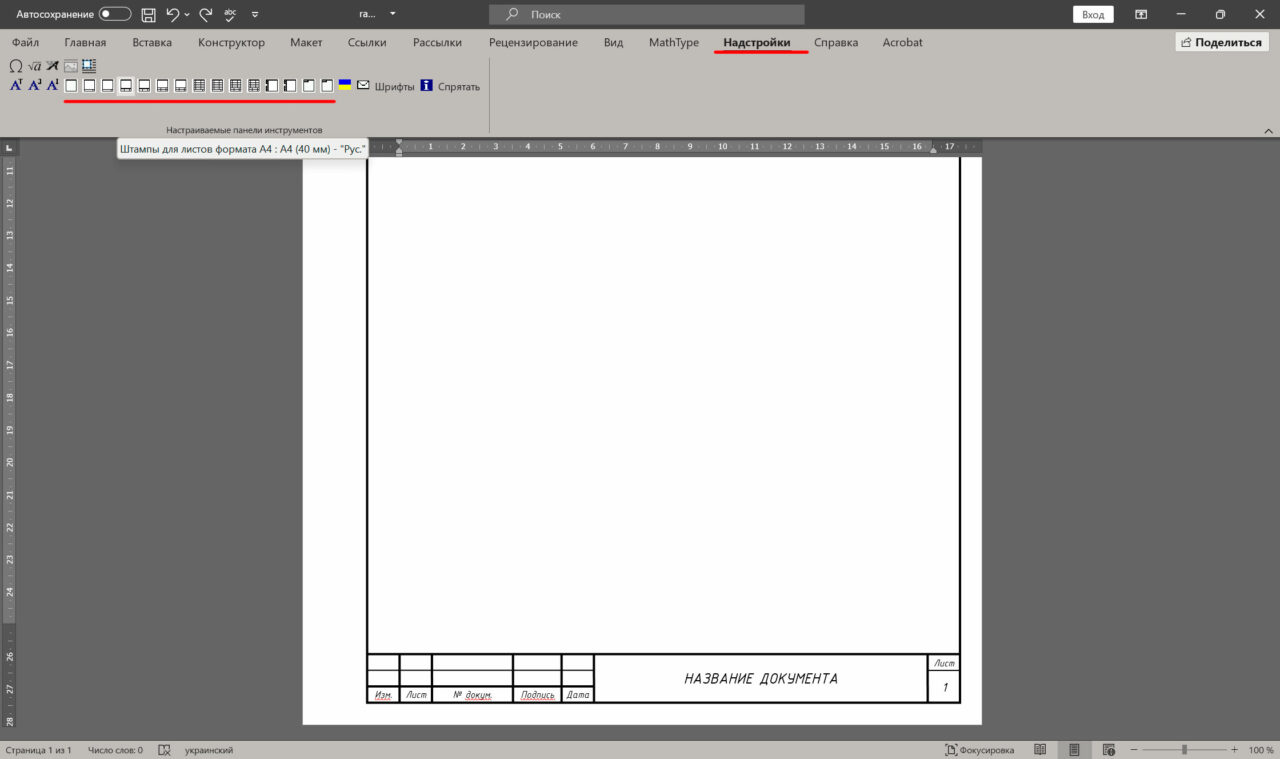Click the Подпись stamp cell

coord(537,694)
